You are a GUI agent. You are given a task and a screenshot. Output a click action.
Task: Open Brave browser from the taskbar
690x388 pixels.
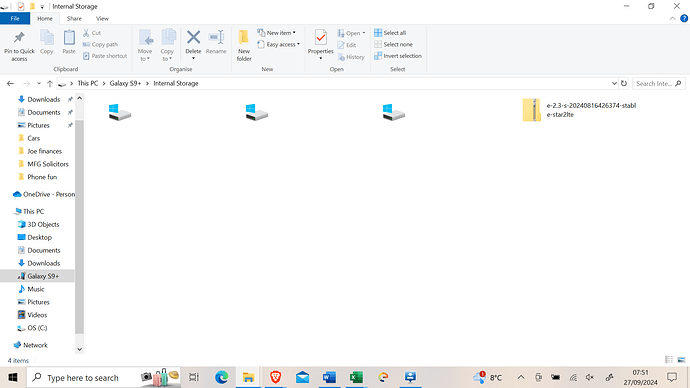pos(275,377)
